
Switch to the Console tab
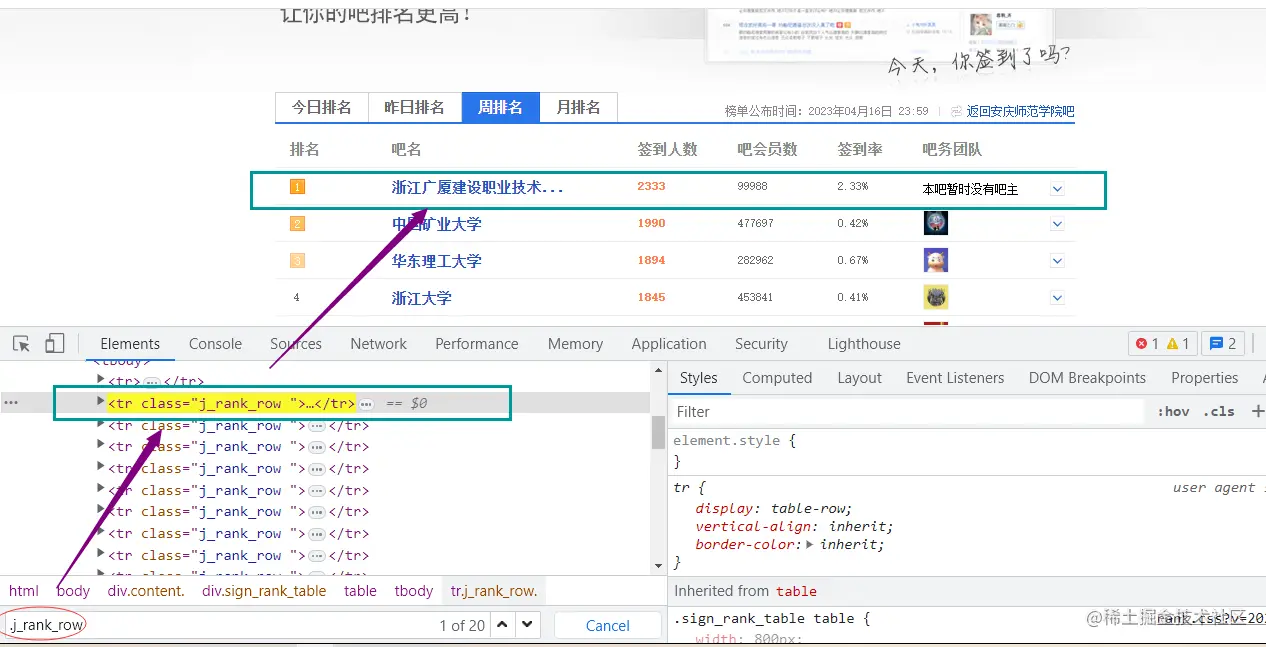pos(214,343)
